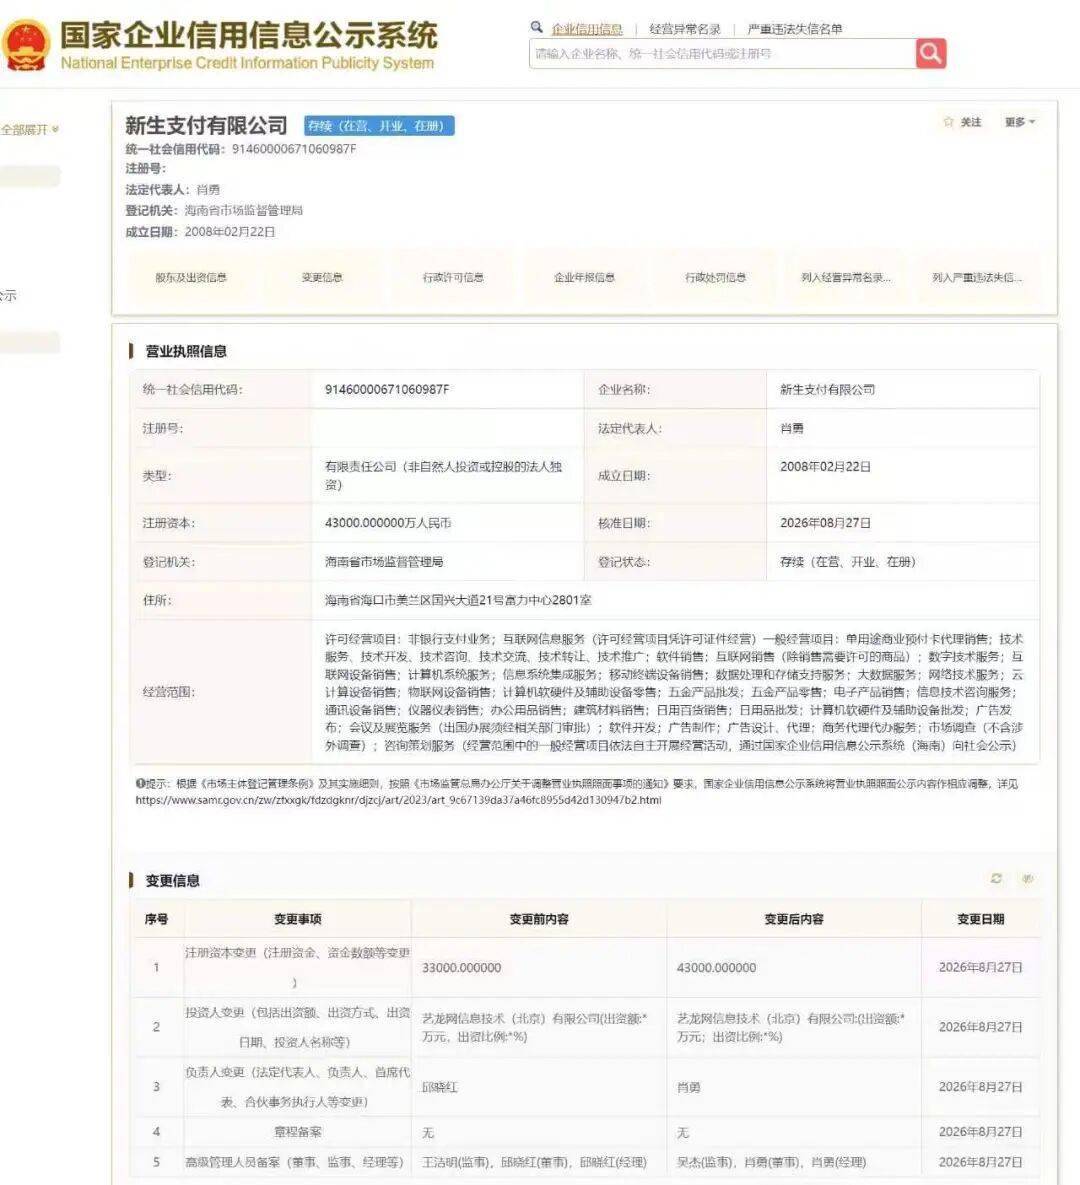Open the 股东及出资信息 tab
This screenshot has width=1080, height=1185.
pos(191,277)
